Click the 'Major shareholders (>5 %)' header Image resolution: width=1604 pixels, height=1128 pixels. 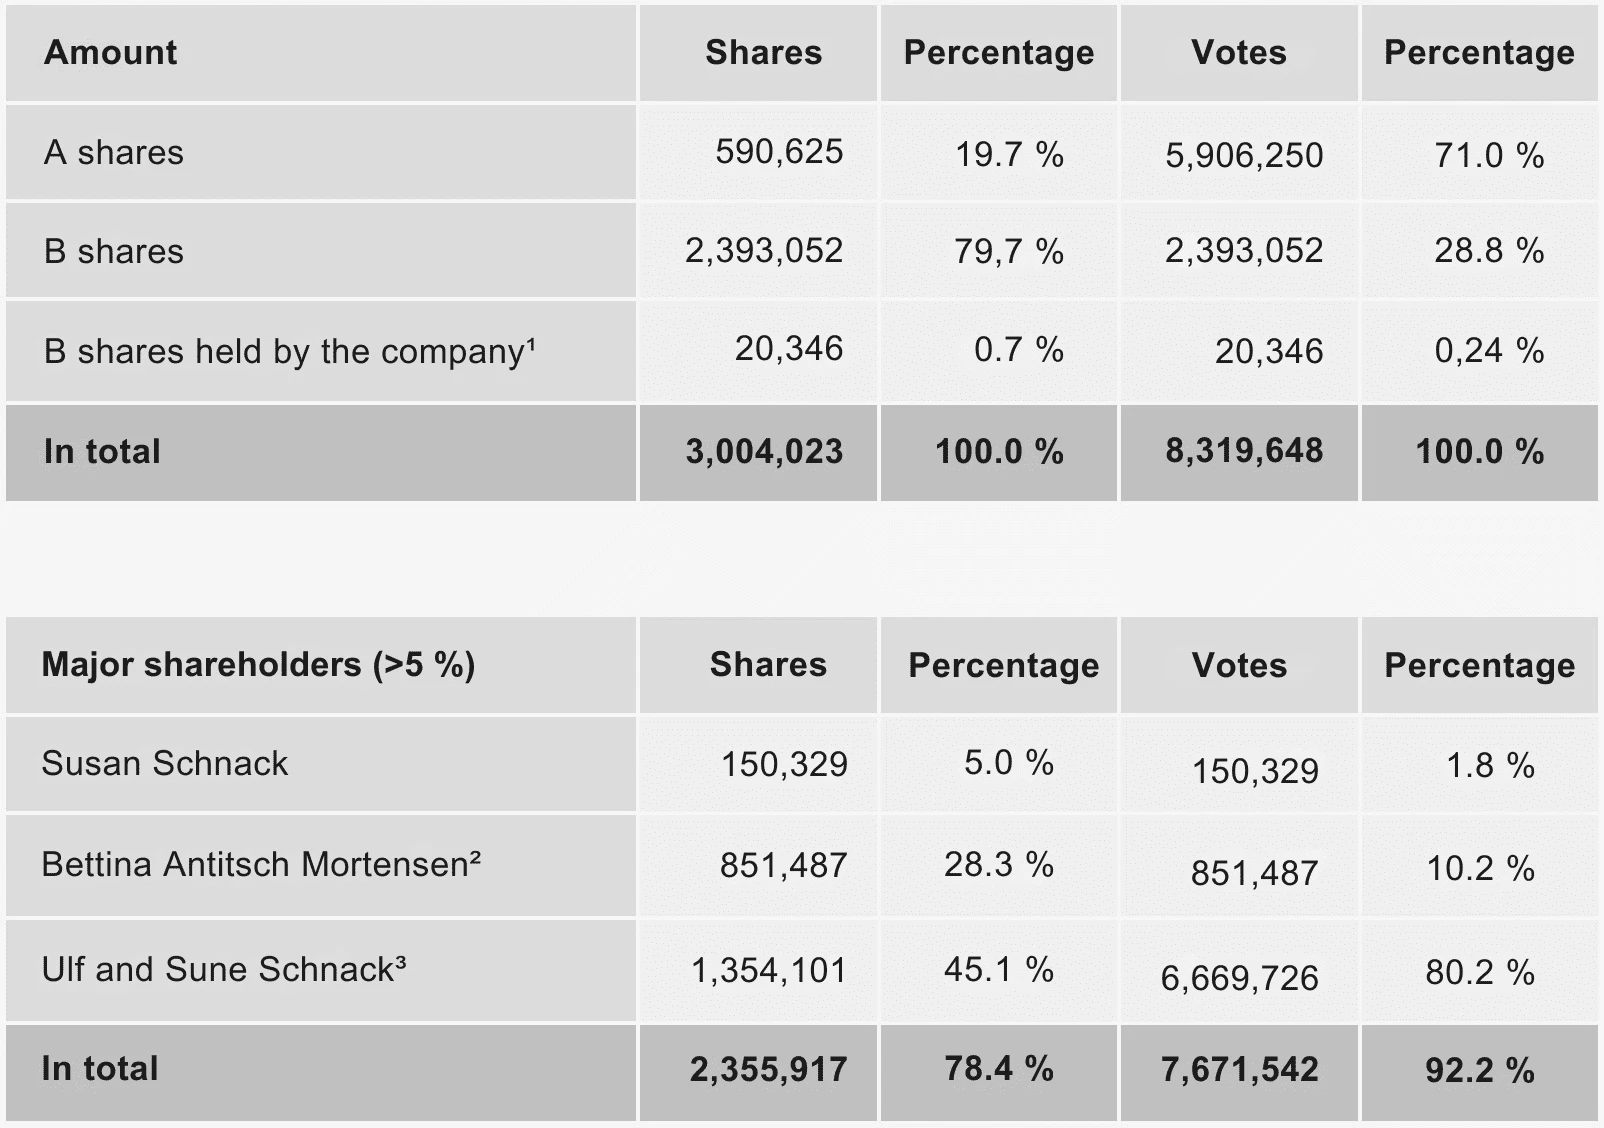click(258, 665)
